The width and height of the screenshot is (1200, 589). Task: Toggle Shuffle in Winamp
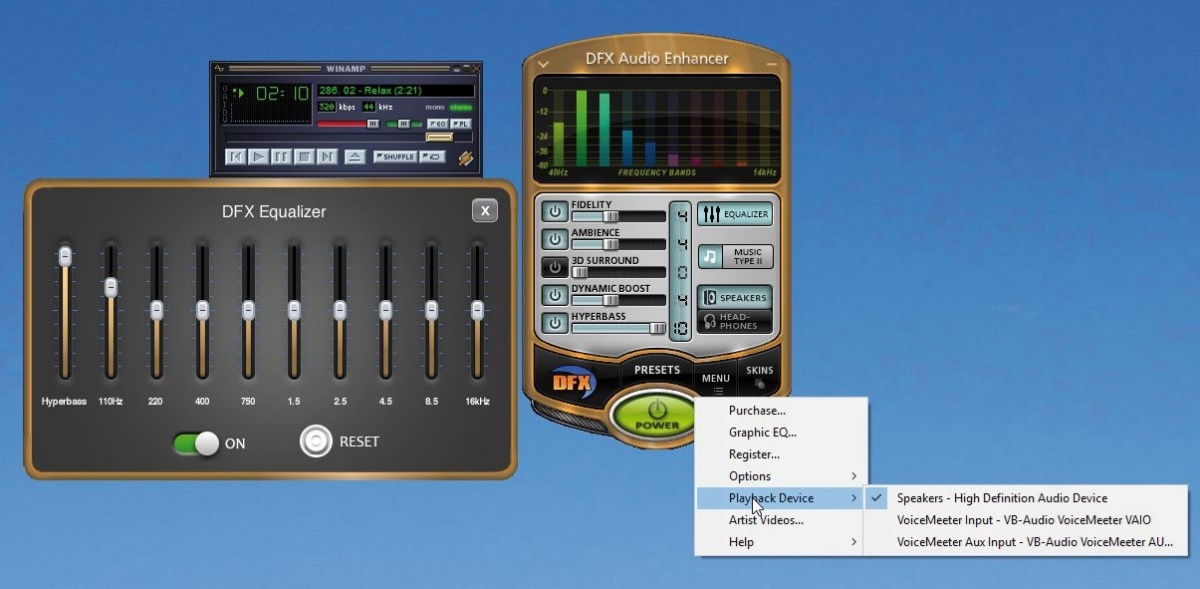[395, 157]
